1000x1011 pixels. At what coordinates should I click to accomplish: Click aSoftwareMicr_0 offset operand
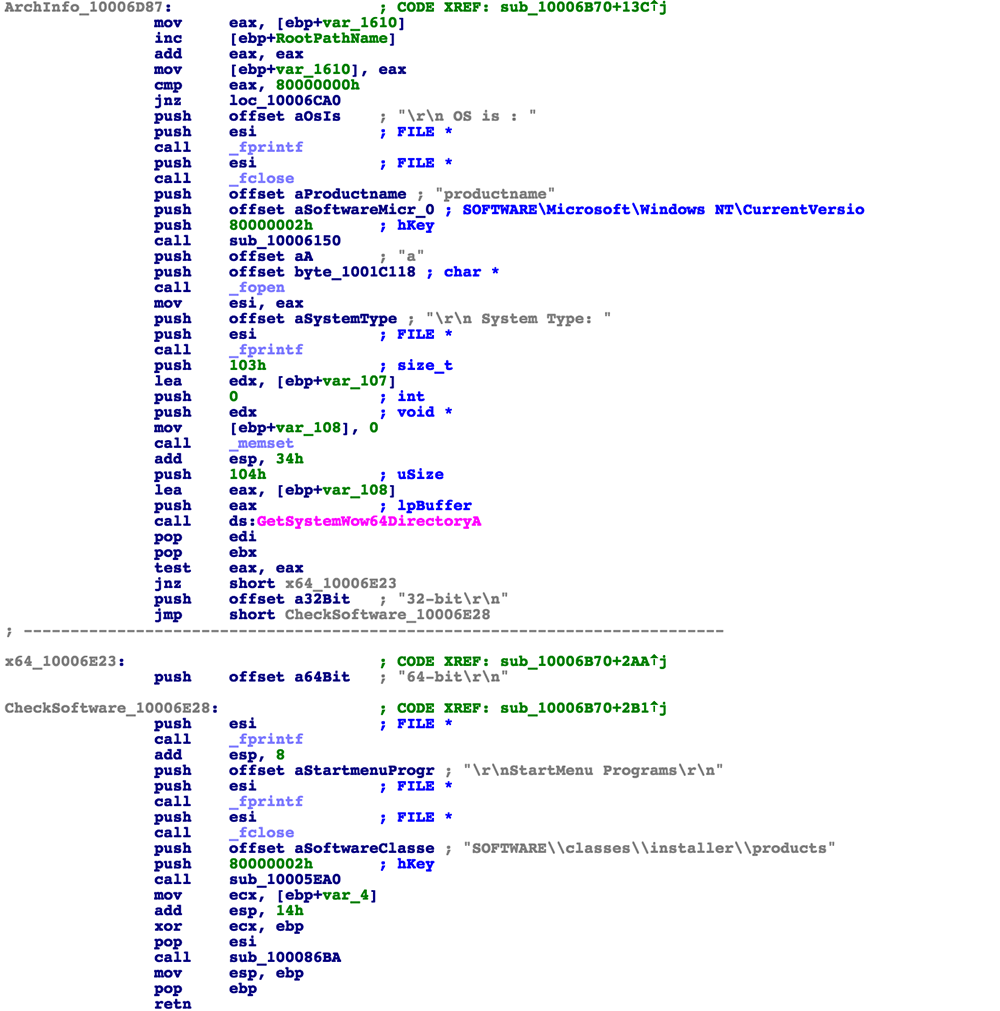pyautogui.click(x=364, y=210)
